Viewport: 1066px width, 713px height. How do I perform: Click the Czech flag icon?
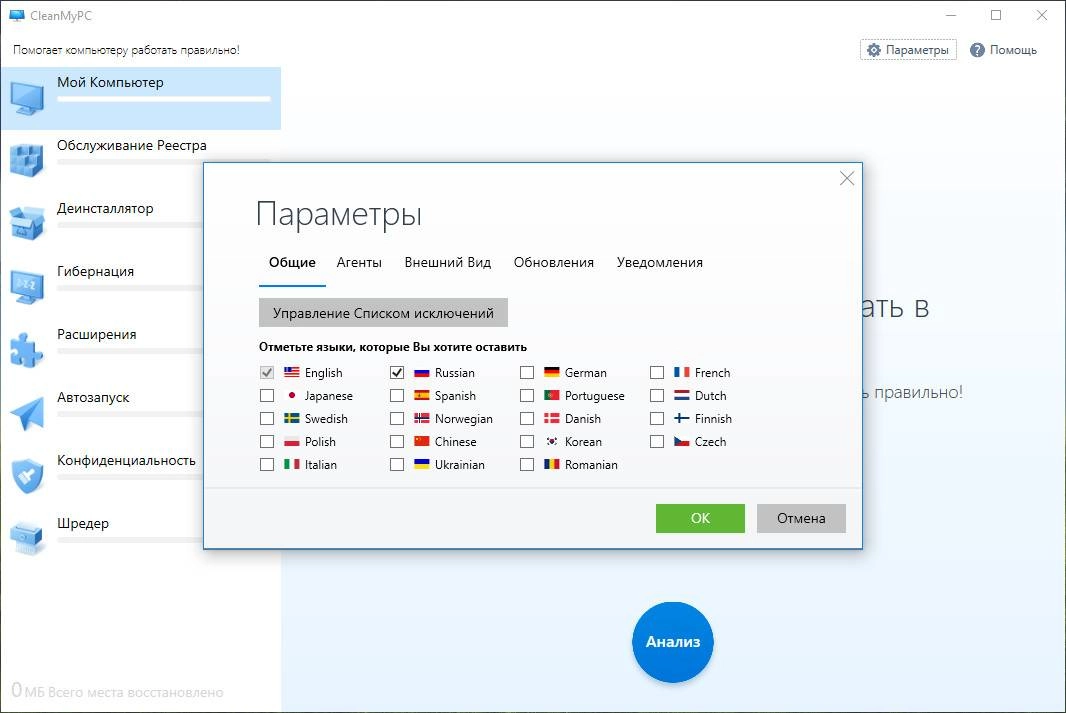coord(681,442)
